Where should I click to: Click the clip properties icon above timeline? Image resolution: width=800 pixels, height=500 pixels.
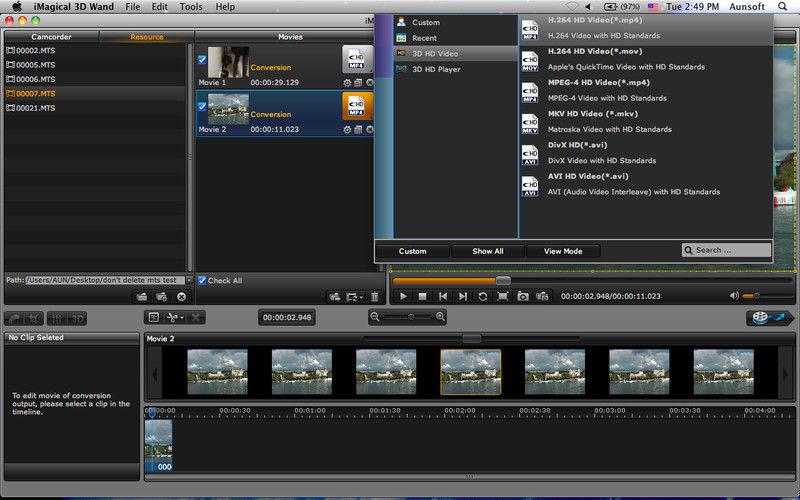[x=153, y=317]
